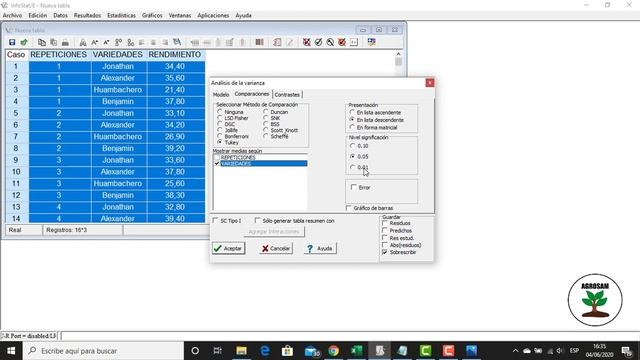Save the table with the floppy disk icon
The image size is (640, 360).
tap(12, 42)
